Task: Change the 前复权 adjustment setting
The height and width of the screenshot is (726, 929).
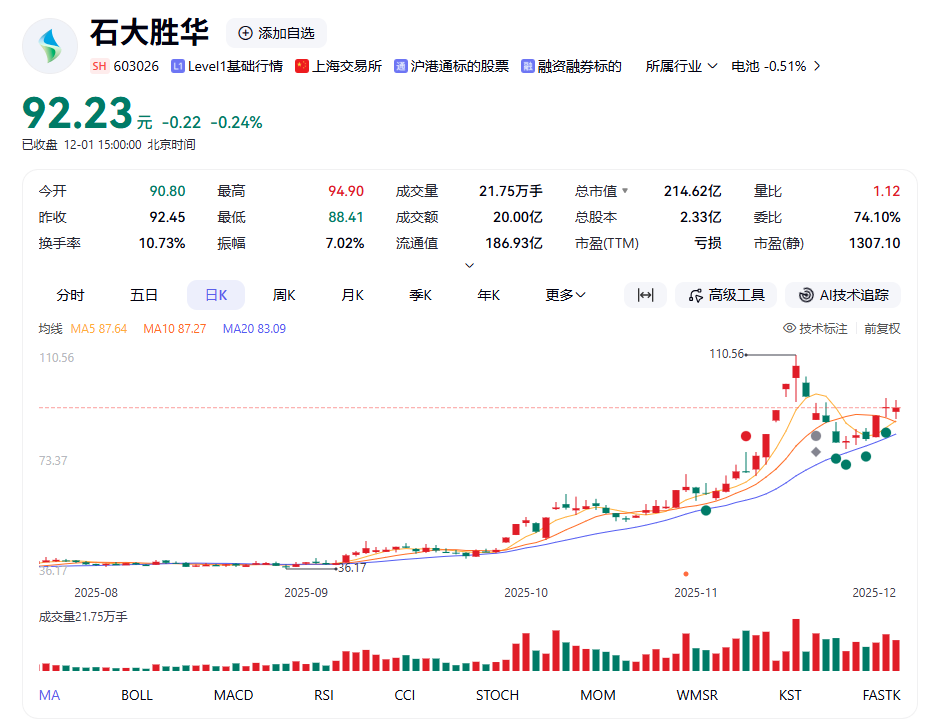Action: [x=882, y=328]
